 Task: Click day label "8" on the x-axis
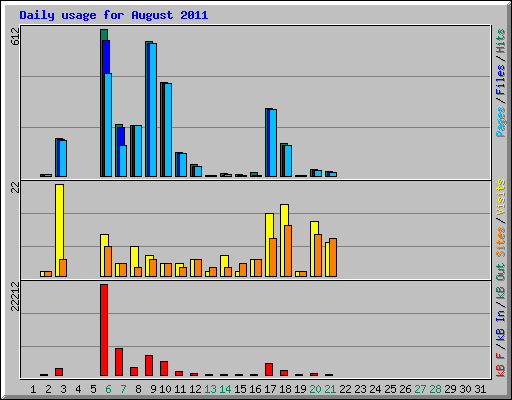pyautogui.click(x=138, y=389)
